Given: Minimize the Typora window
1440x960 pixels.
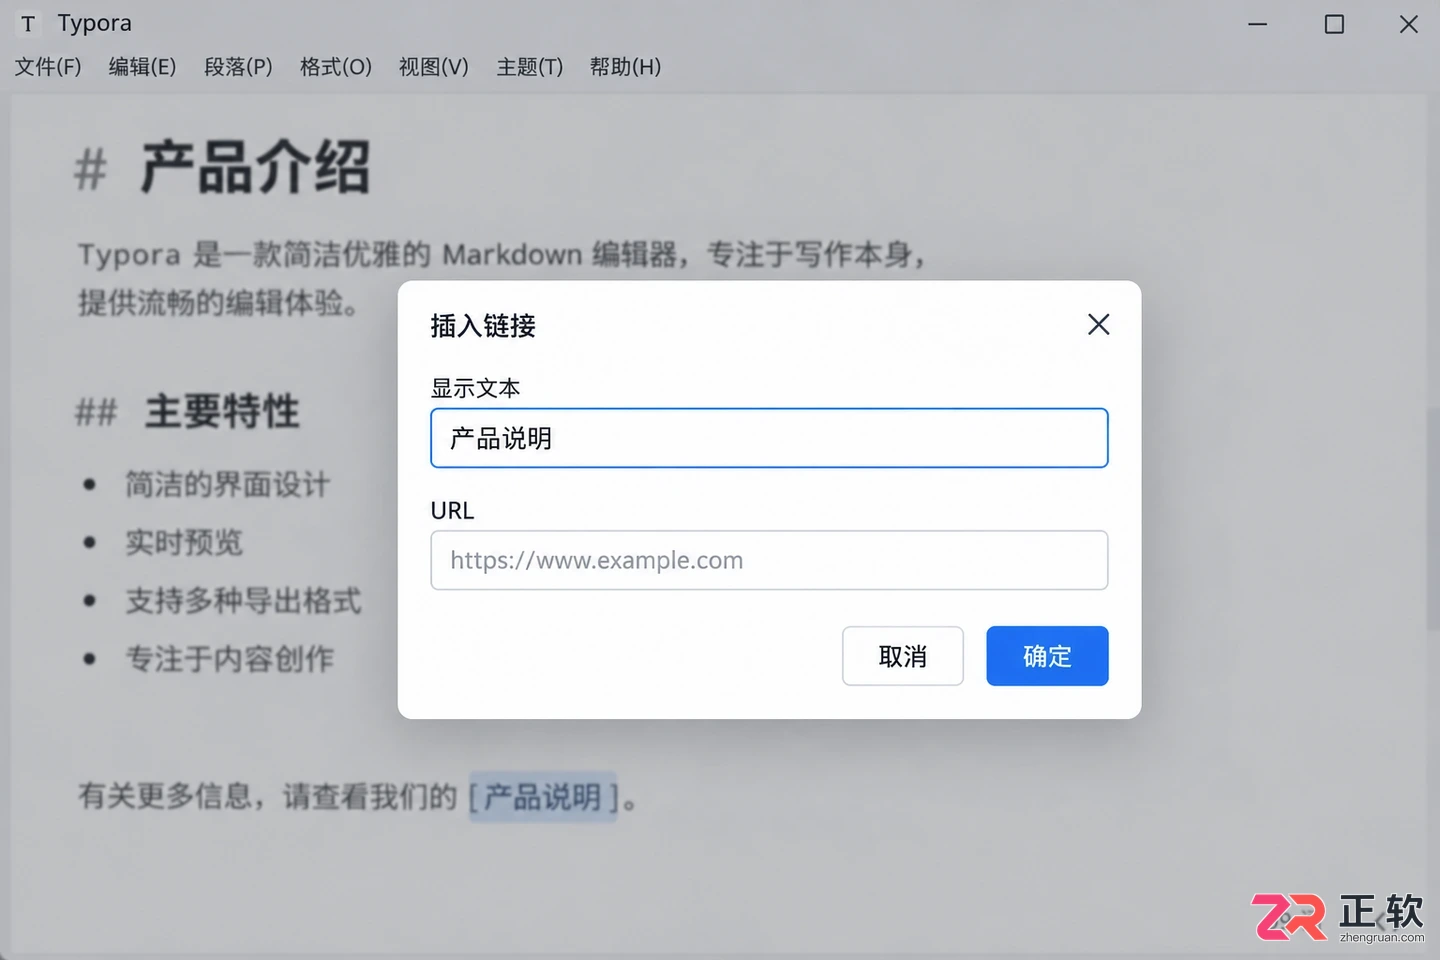Looking at the screenshot, I should (x=1258, y=24).
